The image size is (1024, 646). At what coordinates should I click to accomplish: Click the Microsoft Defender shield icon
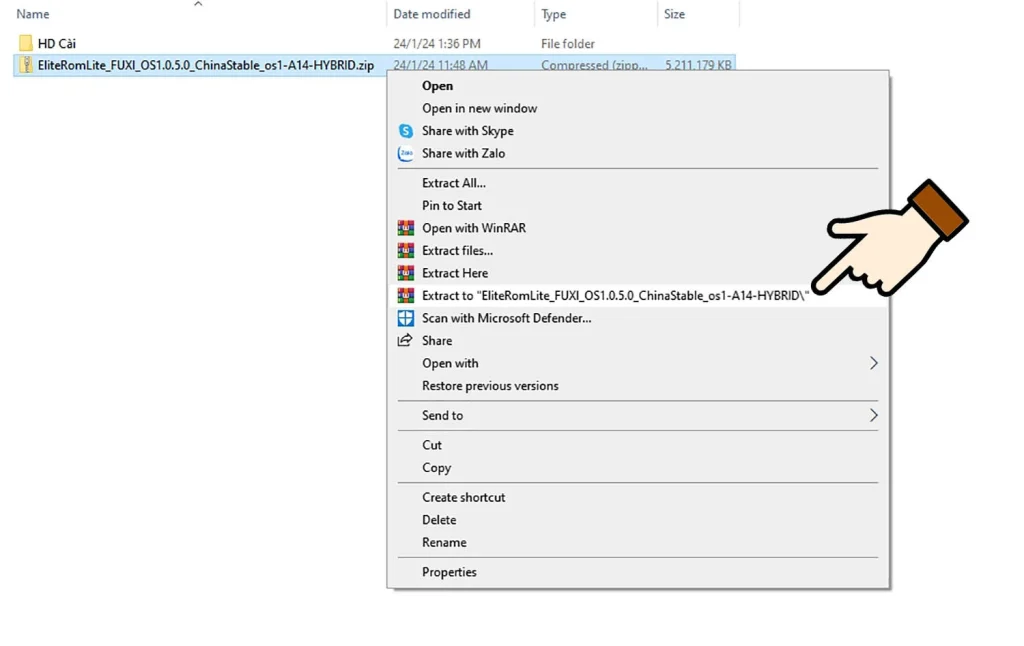click(x=405, y=318)
